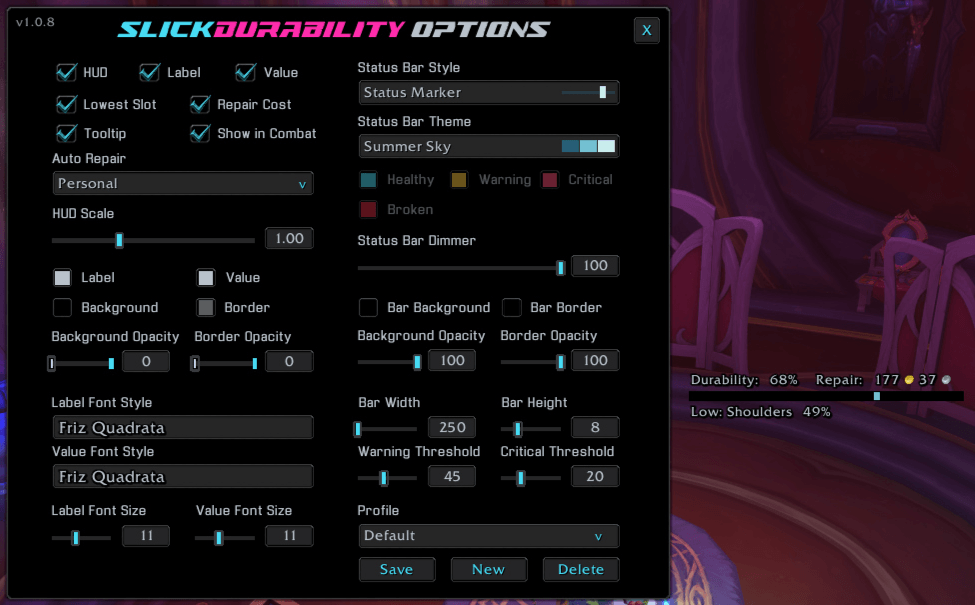Click the left Background Opacity 0 field
The height and width of the screenshot is (605, 975).
146,361
